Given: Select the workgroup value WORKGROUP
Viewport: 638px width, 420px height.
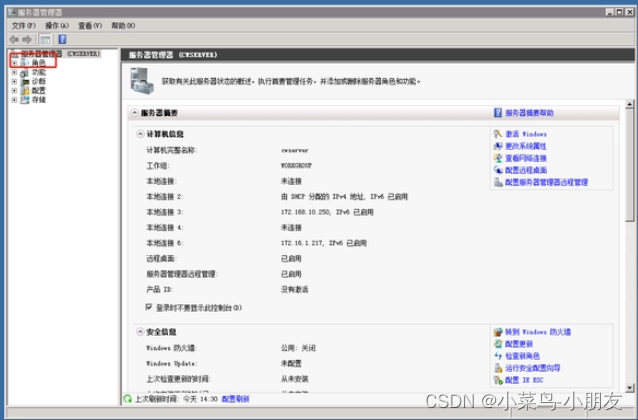Looking at the screenshot, I should pos(296,166).
